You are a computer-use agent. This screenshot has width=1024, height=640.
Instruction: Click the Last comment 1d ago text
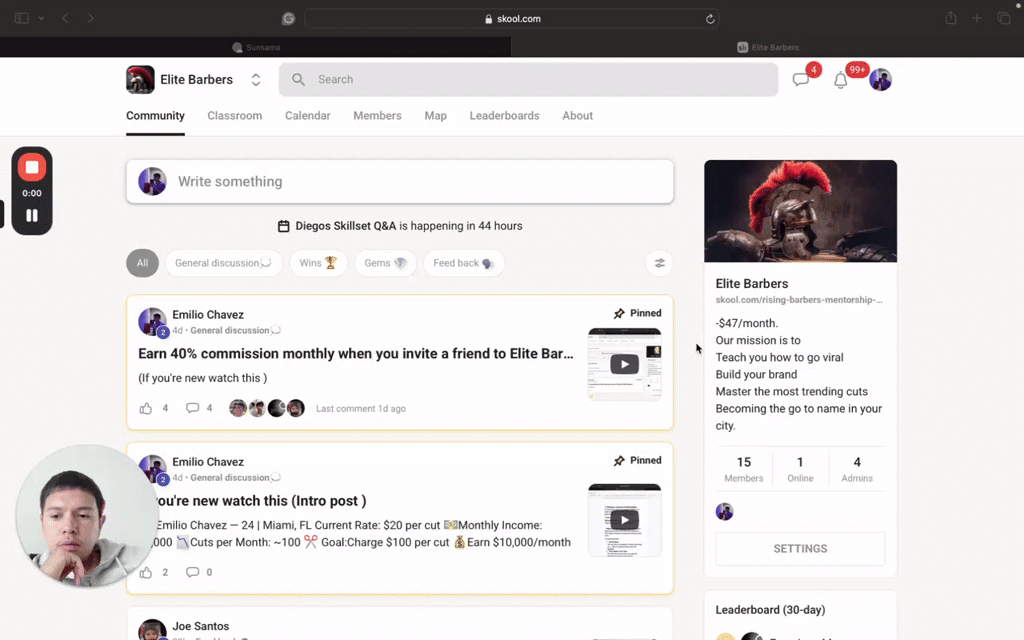pos(360,409)
